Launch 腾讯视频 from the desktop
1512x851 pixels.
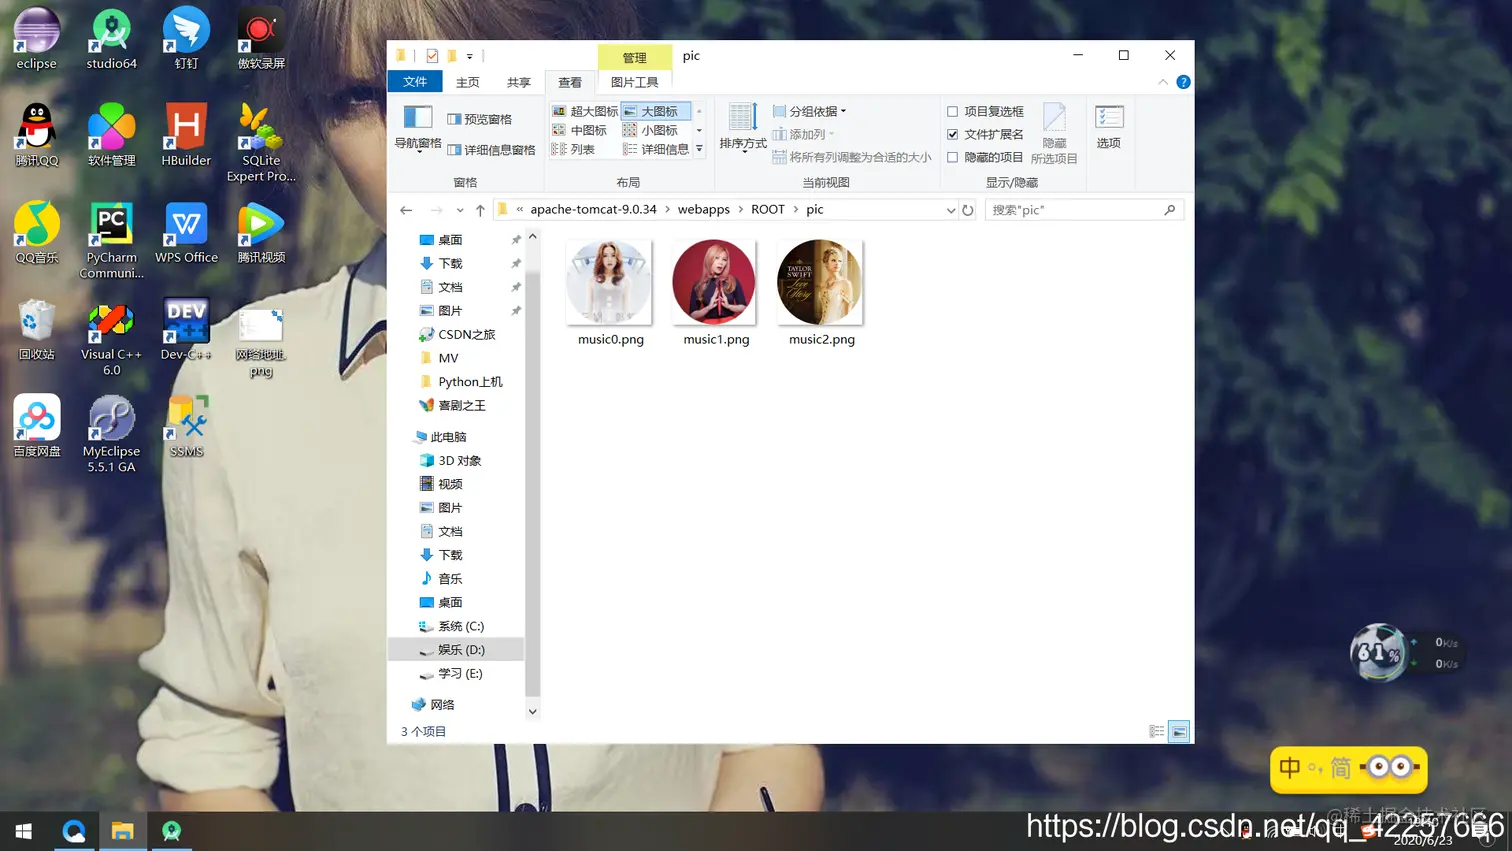261,232
